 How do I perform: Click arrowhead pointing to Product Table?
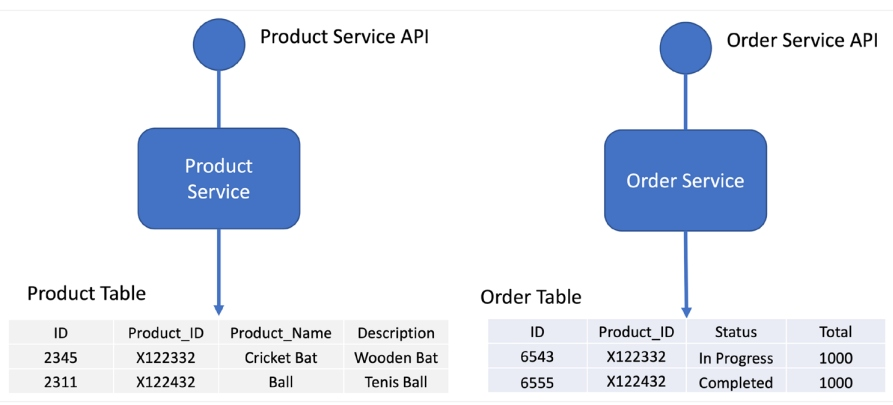click(x=218, y=308)
